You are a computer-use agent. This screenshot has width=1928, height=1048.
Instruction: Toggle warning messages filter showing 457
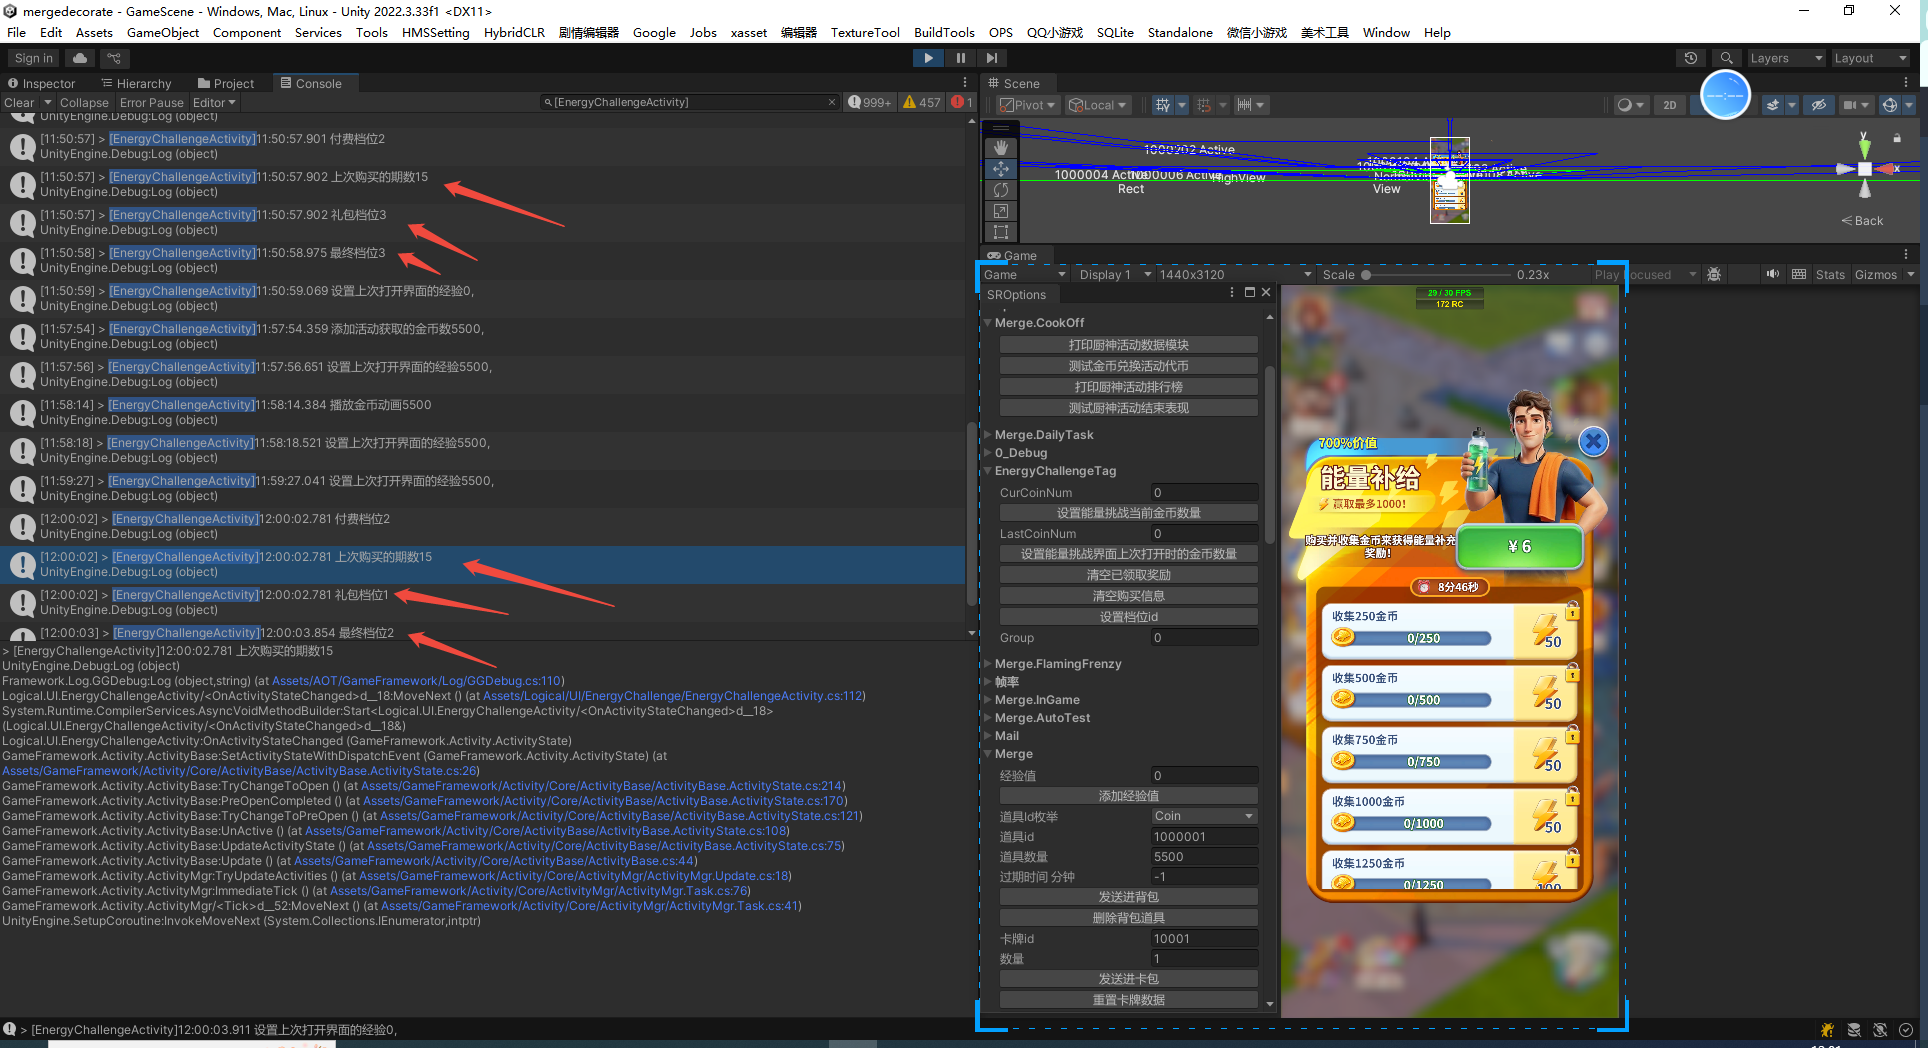[x=922, y=102]
